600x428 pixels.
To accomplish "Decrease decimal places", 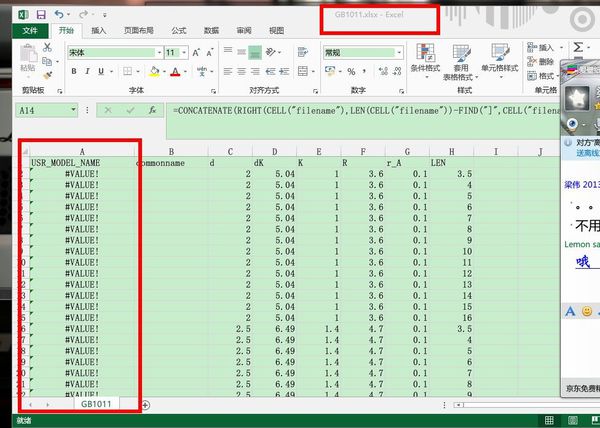I will [397, 71].
